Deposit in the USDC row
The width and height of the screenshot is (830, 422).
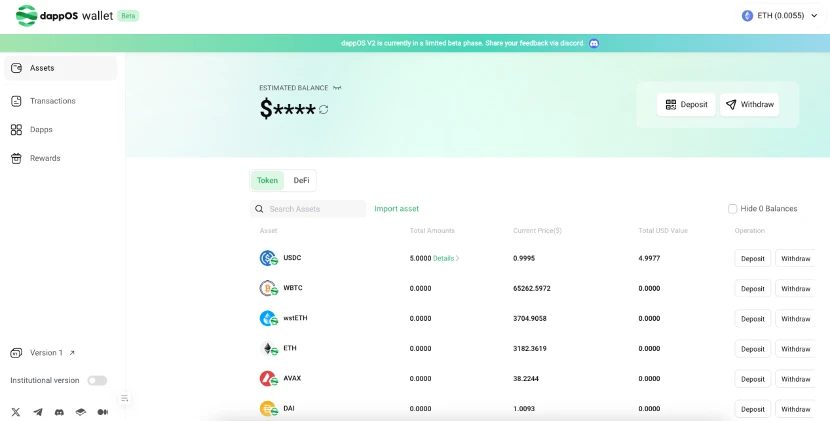tap(753, 258)
